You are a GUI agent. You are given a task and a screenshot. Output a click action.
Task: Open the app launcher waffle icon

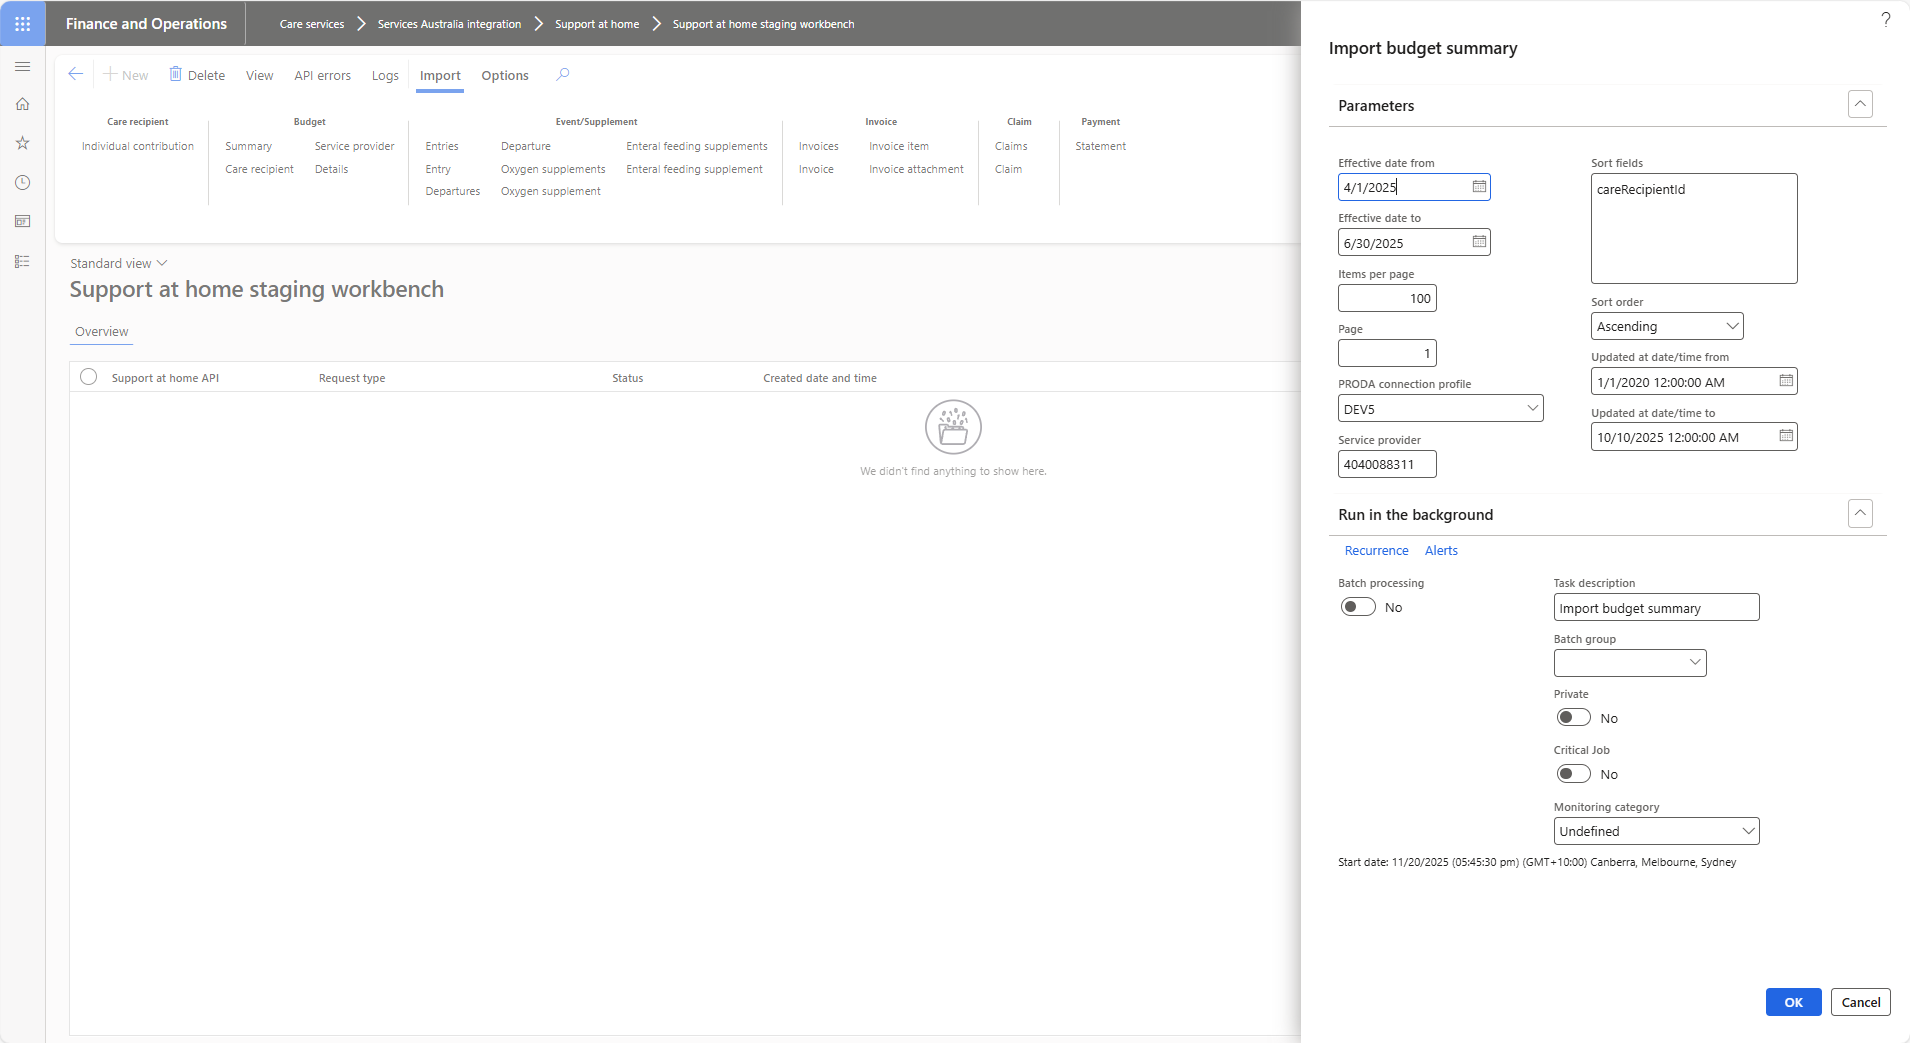pos(22,23)
